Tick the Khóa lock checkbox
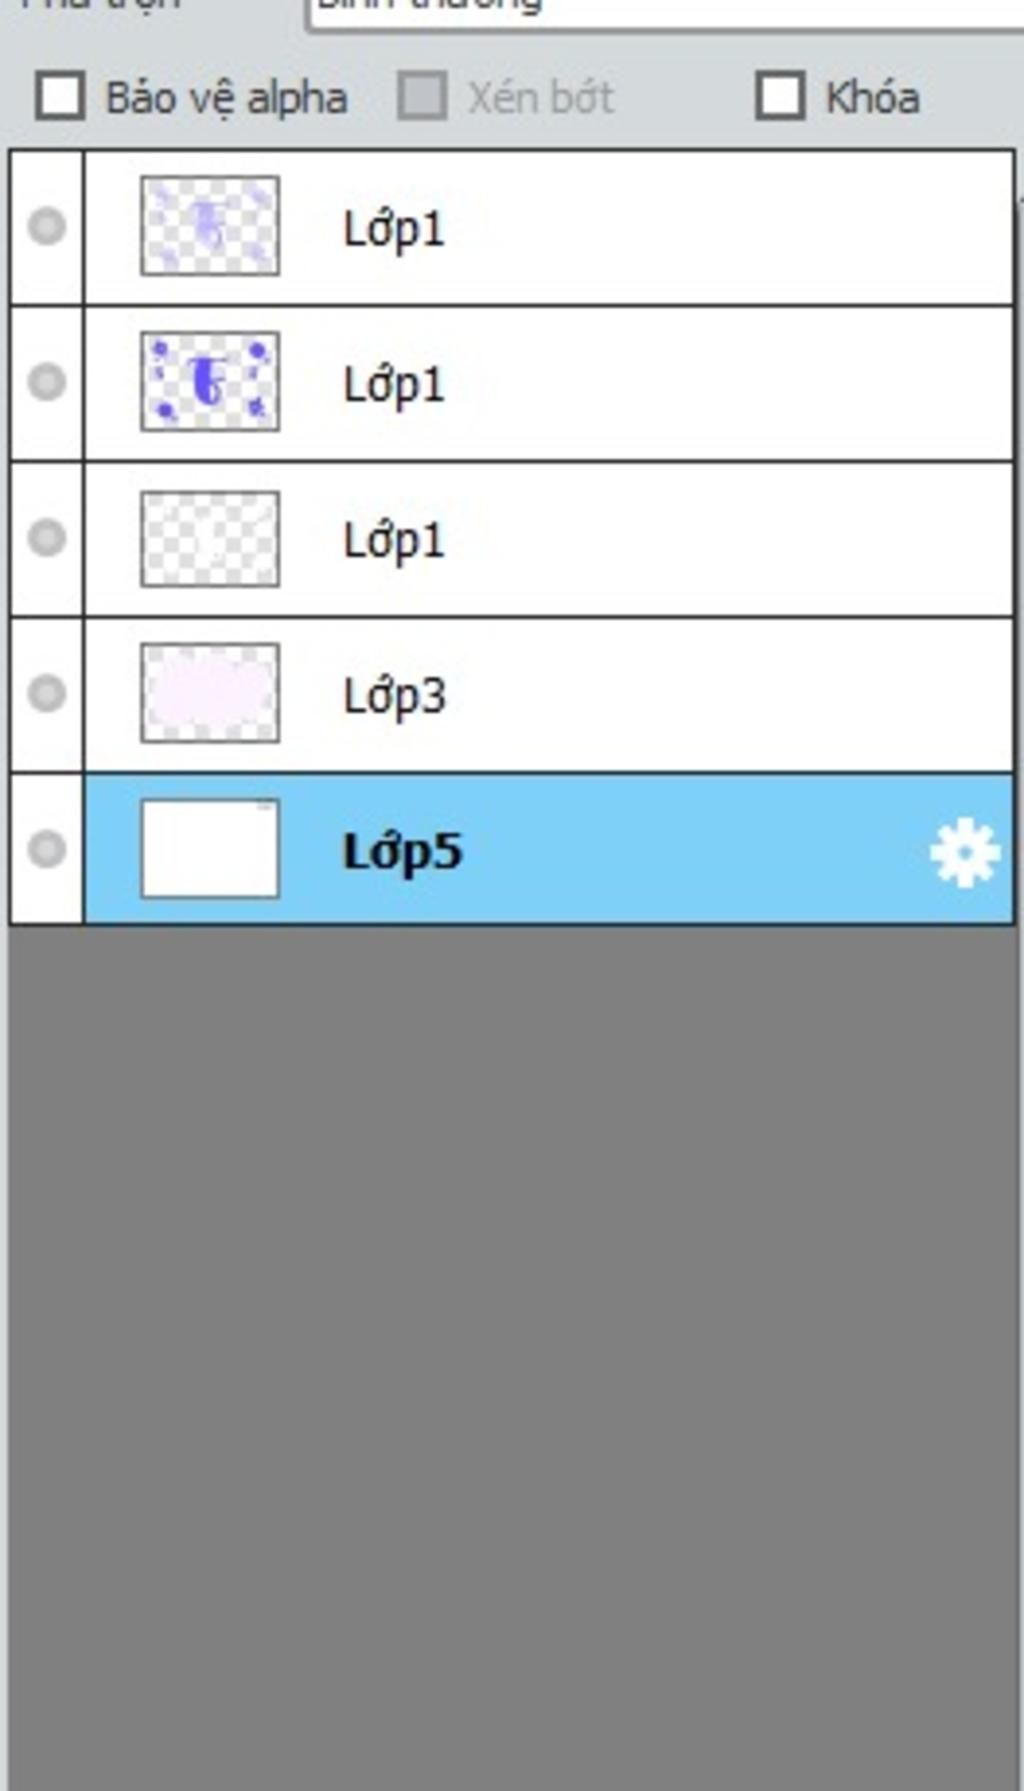Screen dimensions: 1024x1791 [780, 97]
